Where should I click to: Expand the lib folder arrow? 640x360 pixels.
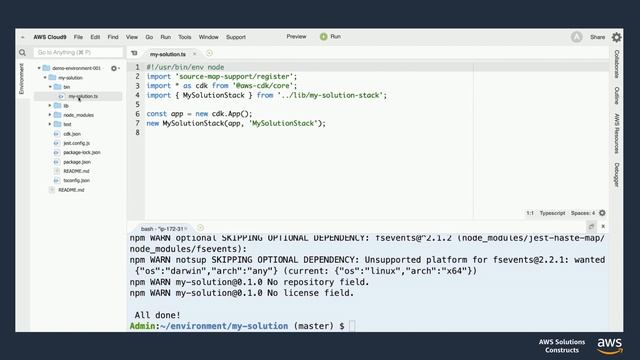point(50,106)
